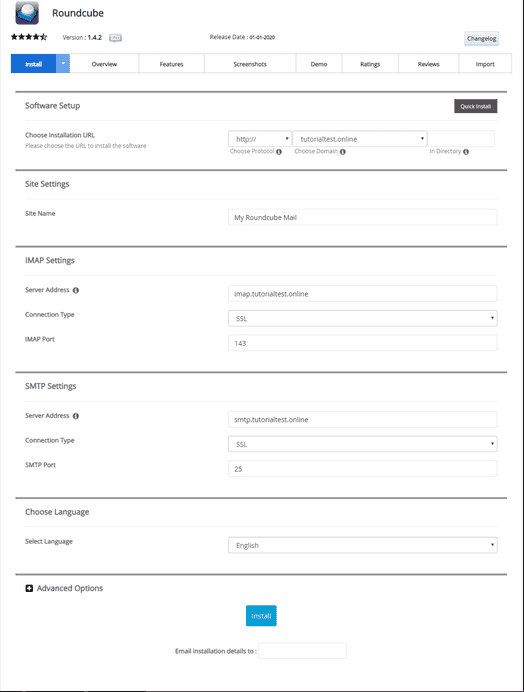Expand Advanced Options with plus icon

coord(29,588)
